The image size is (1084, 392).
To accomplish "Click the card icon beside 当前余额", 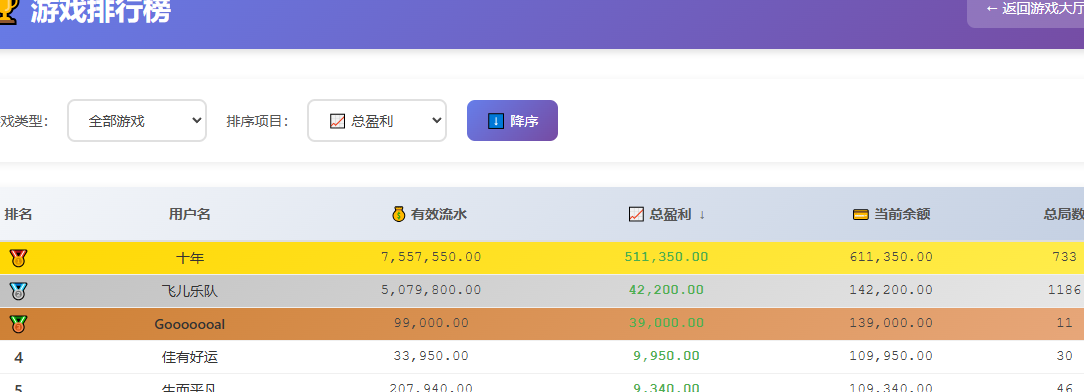I will pyautogui.click(x=861, y=214).
